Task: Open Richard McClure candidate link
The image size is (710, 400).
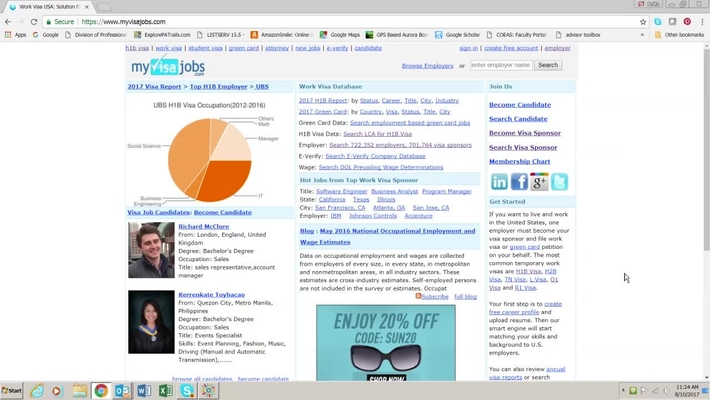Action: point(203,227)
